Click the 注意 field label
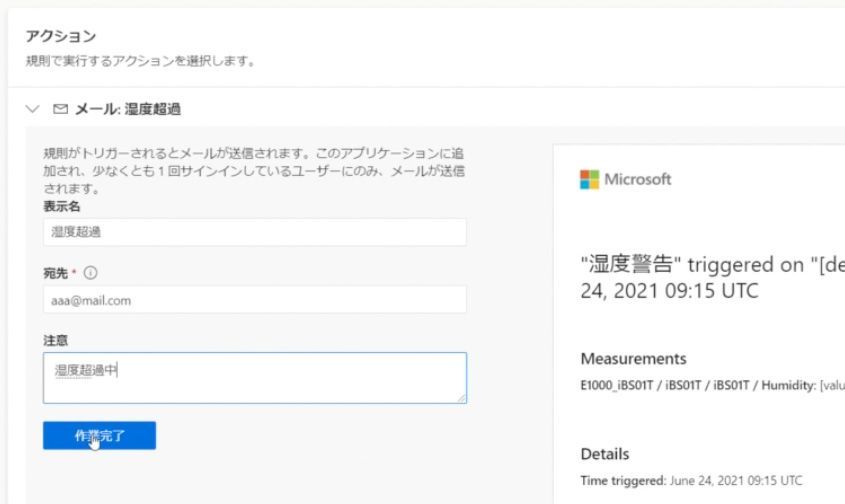 [55, 341]
